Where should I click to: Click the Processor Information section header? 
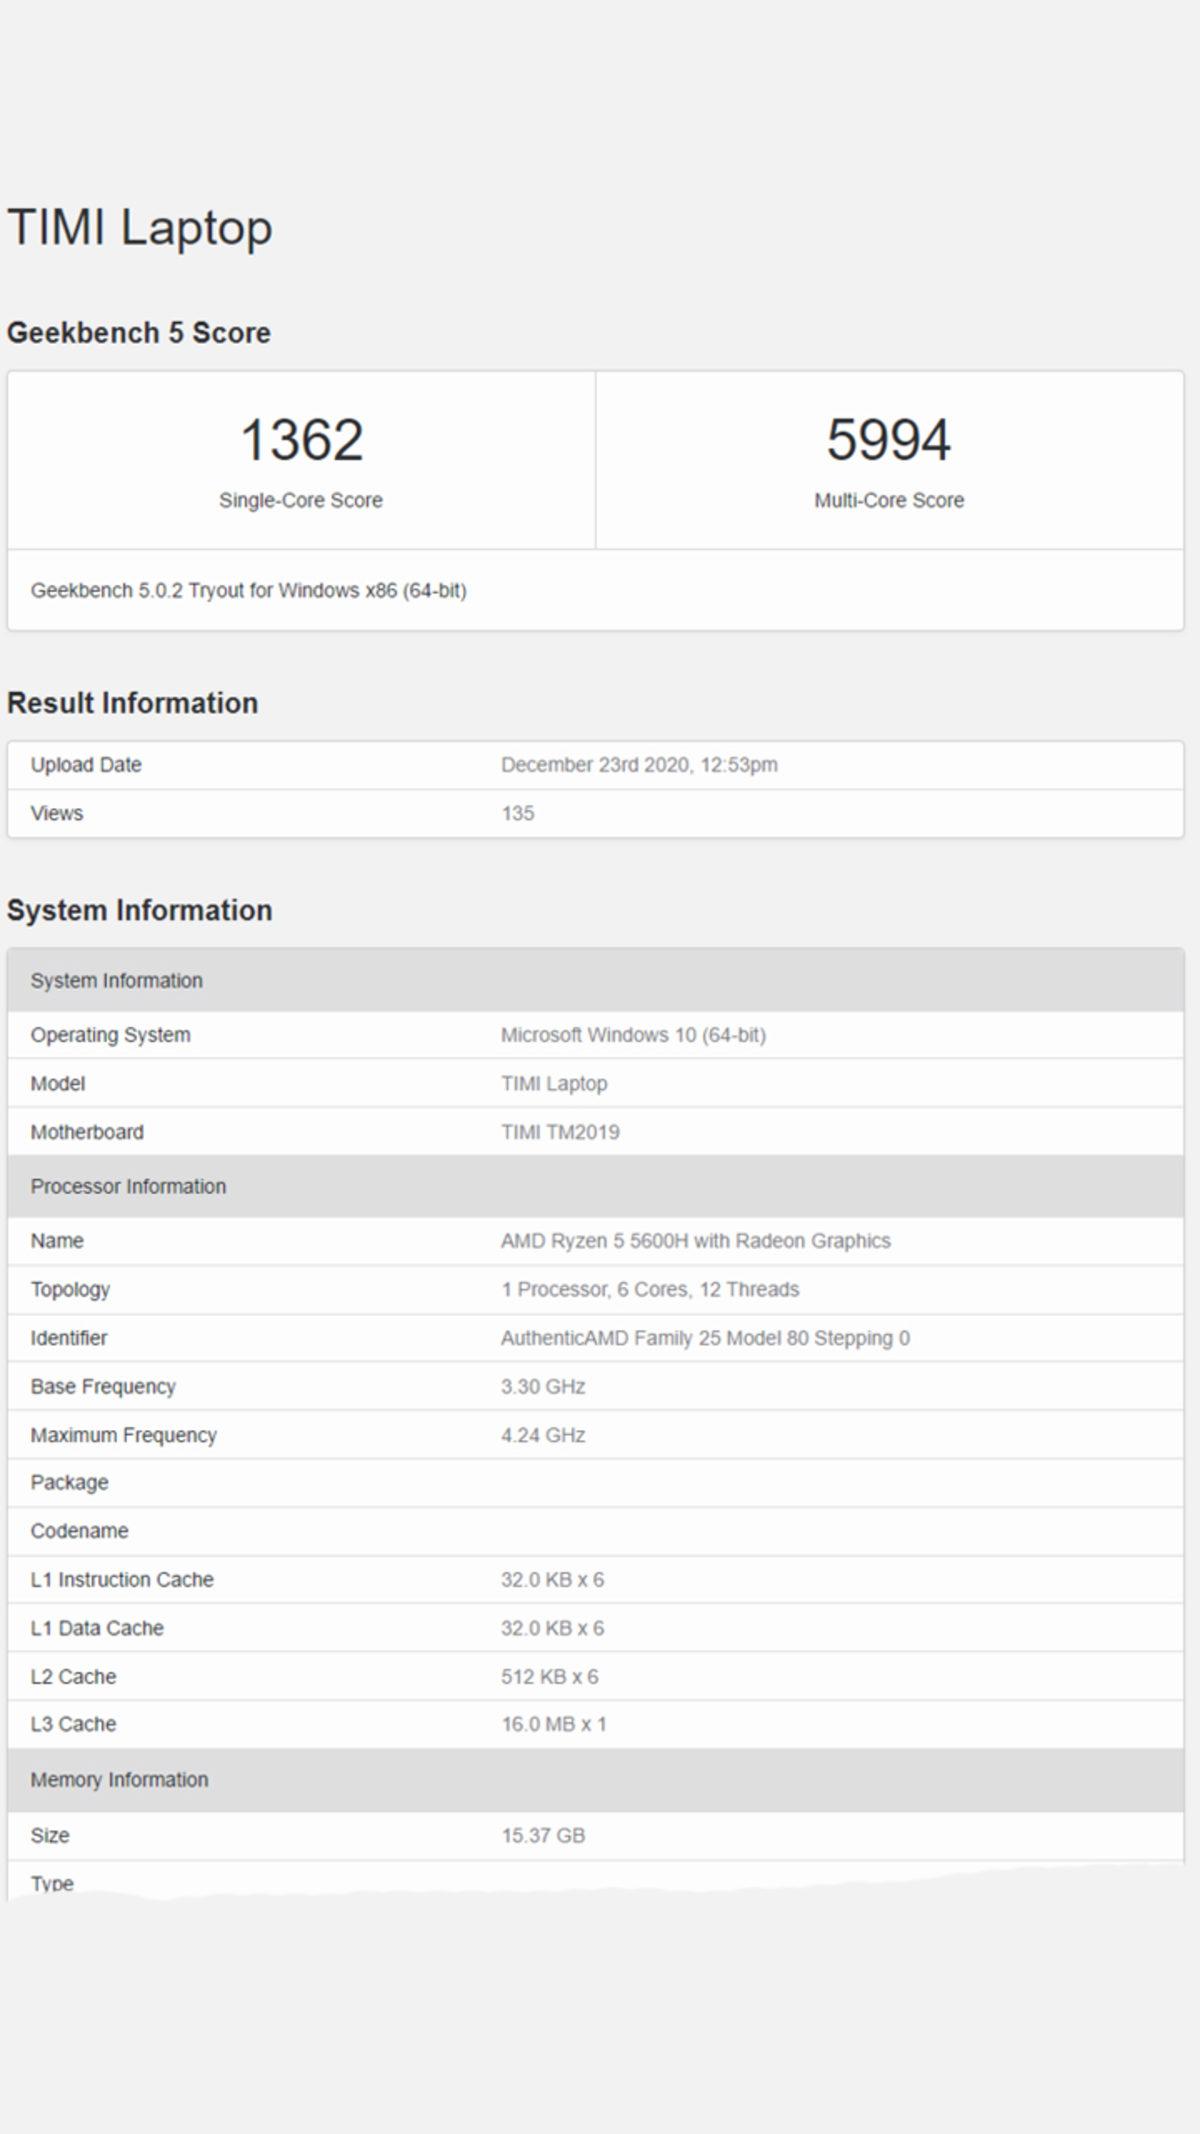click(596, 1186)
